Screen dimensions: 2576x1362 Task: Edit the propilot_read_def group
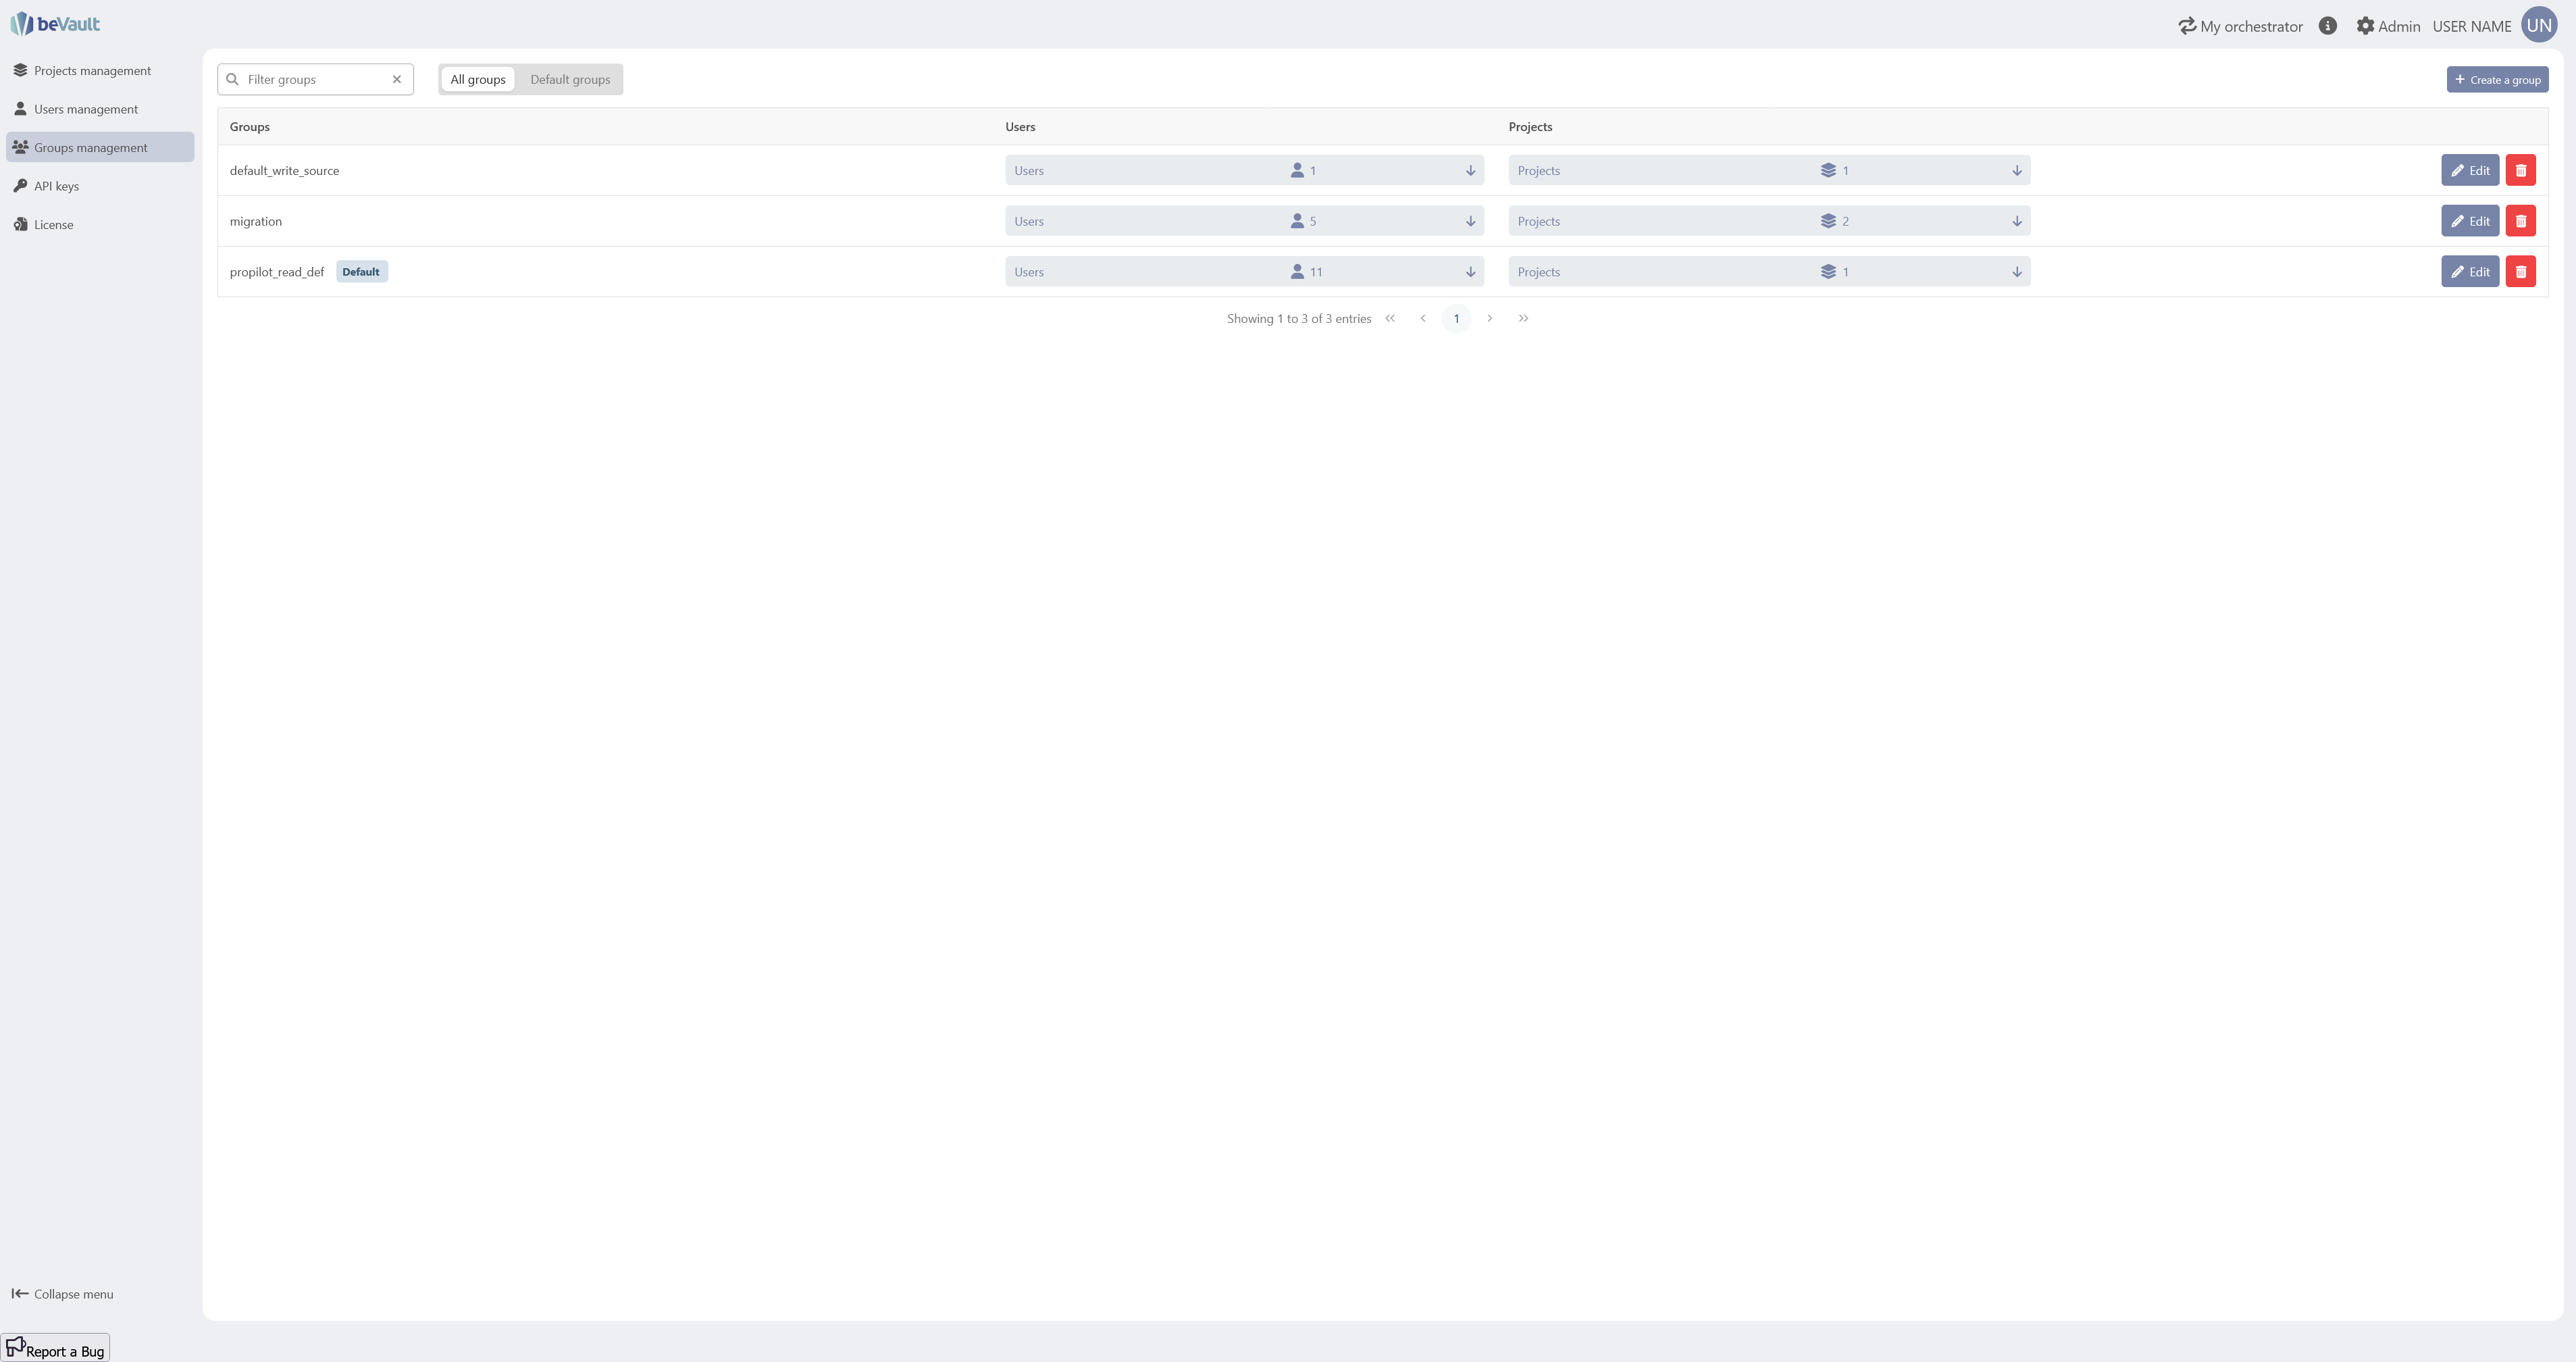[2469, 272]
